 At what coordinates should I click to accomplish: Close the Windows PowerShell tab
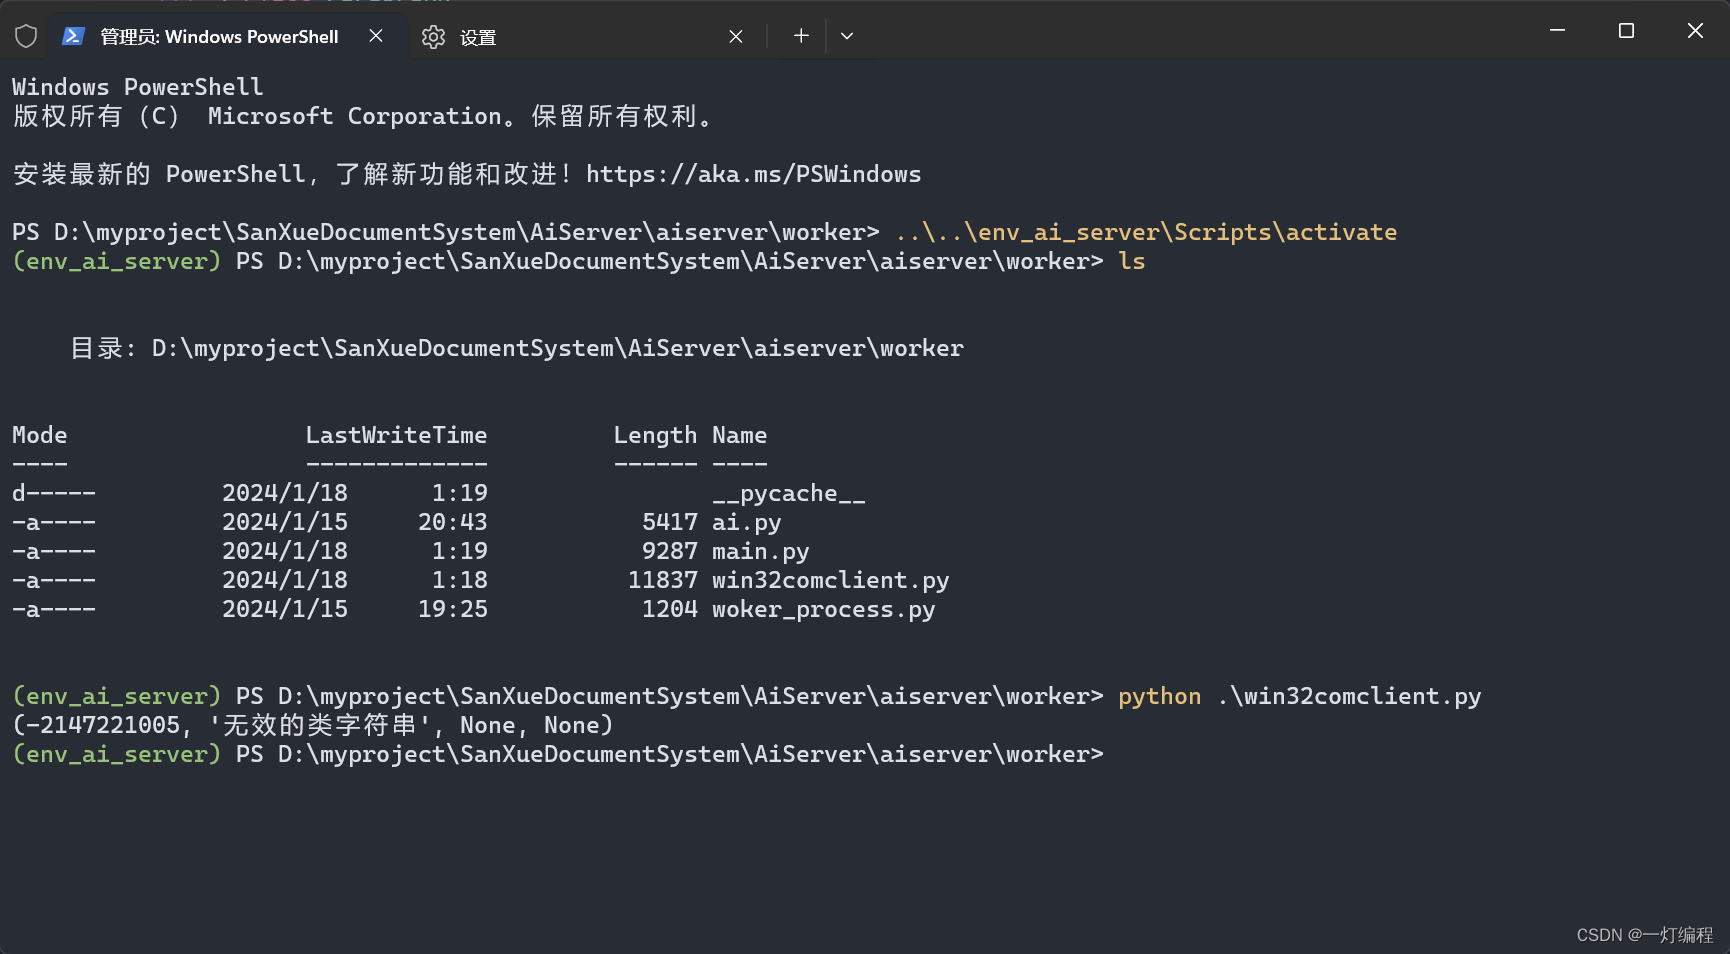pos(376,36)
